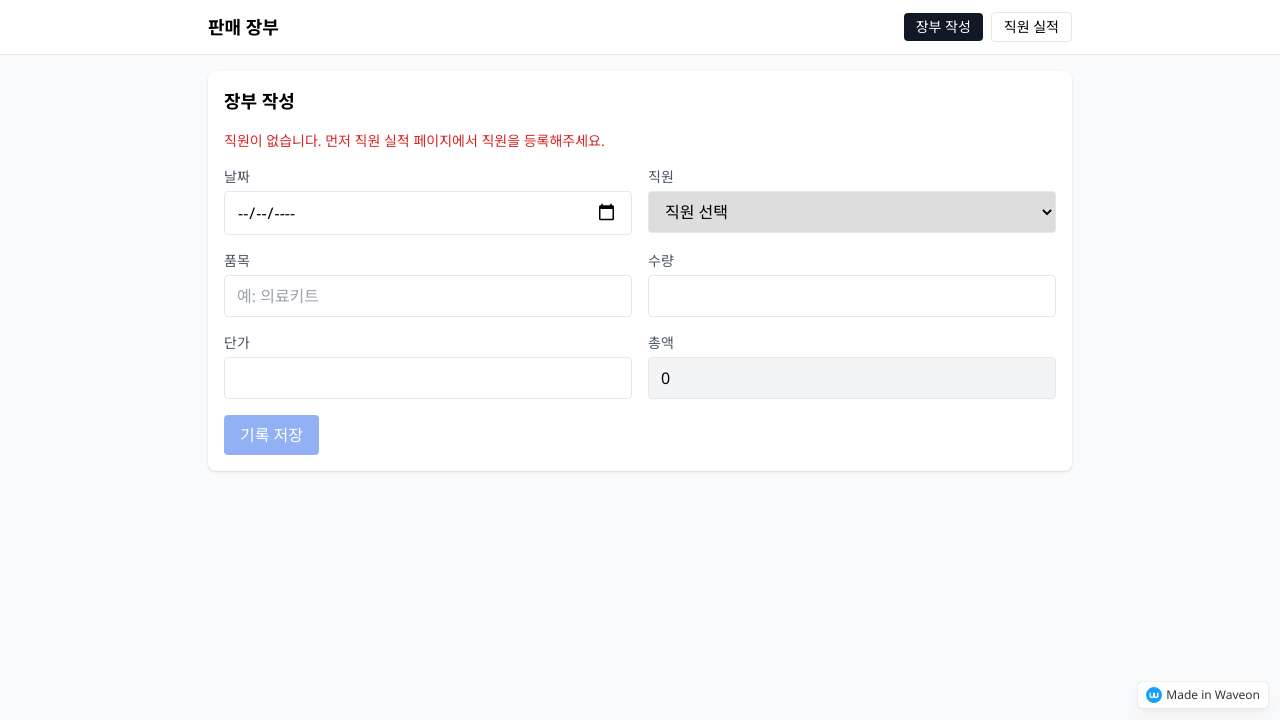Select the 장부 작성 tab
1280x720 pixels.
(x=943, y=27)
